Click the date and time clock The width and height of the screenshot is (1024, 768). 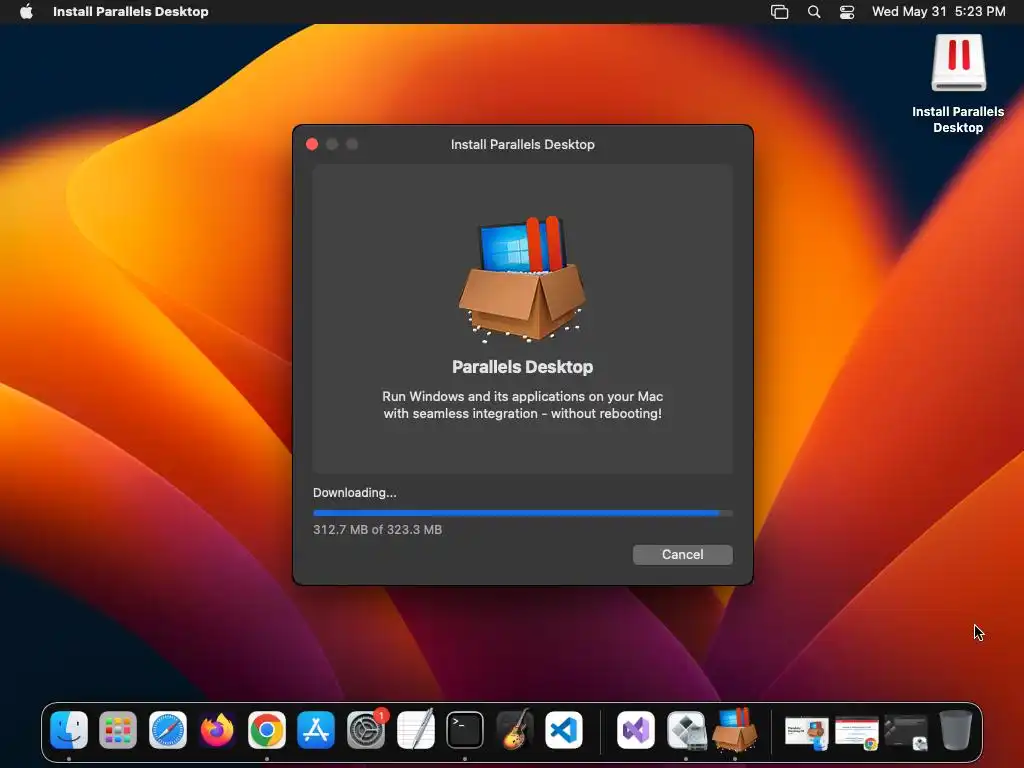938,11
